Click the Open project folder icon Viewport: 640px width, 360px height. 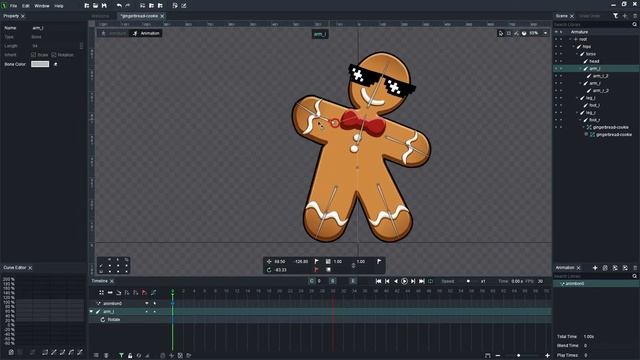[x=95, y=6]
